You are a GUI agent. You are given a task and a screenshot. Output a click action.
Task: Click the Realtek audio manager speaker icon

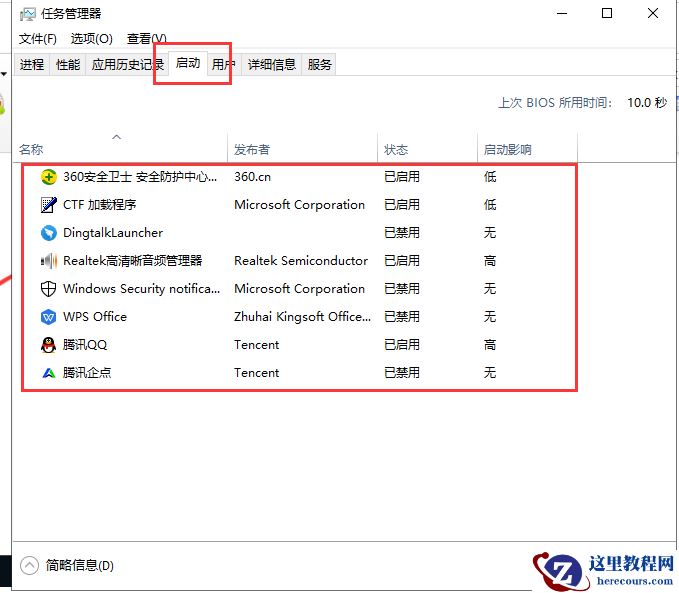[x=48, y=261]
